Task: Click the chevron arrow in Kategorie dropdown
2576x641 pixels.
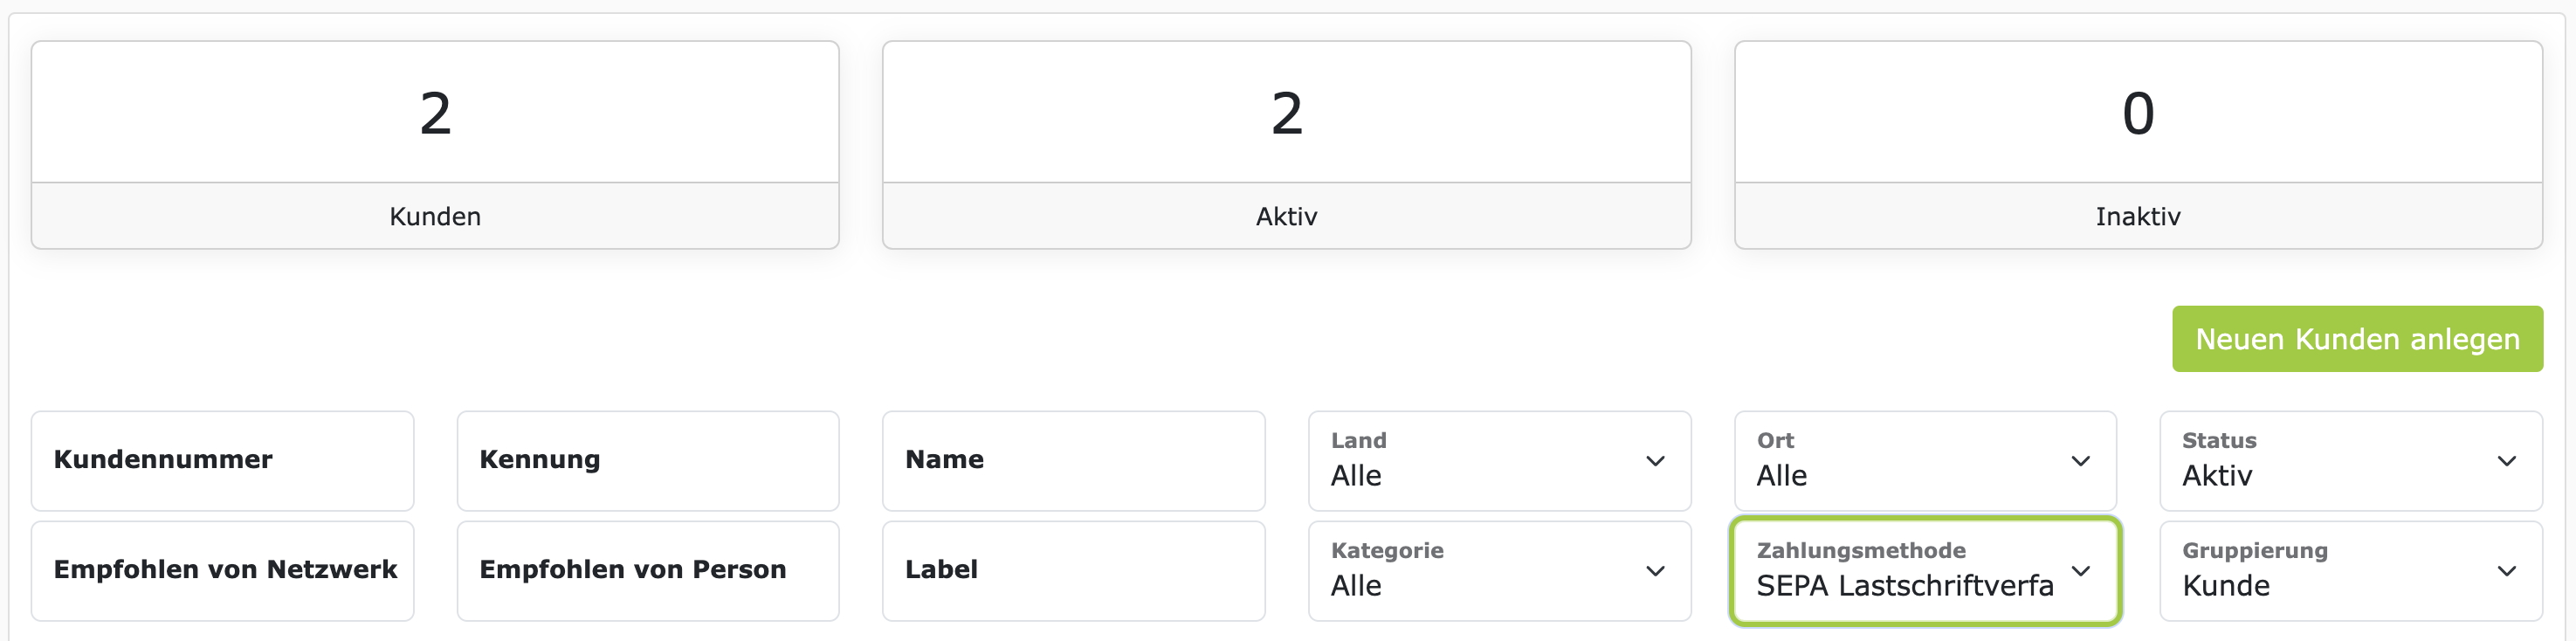Action: pos(1655,571)
